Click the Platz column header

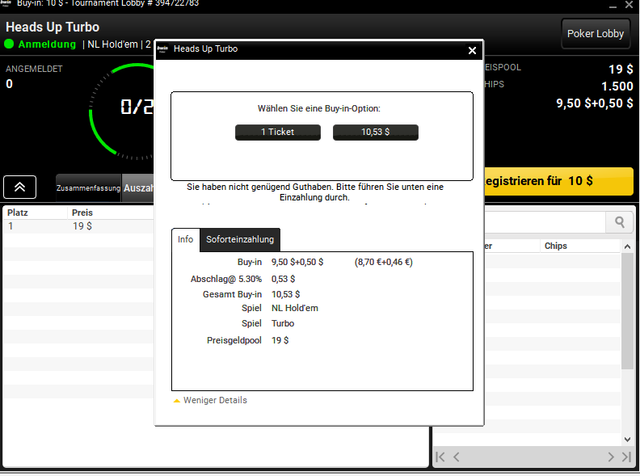click(18, 213)
